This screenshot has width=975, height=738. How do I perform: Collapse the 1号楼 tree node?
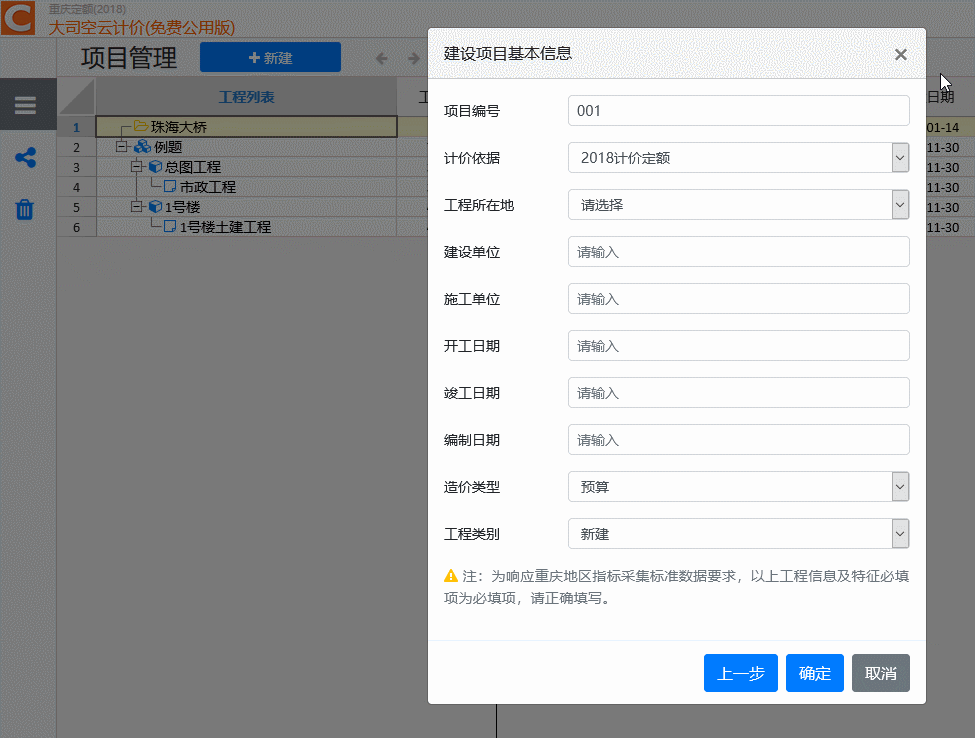point(138,207)
